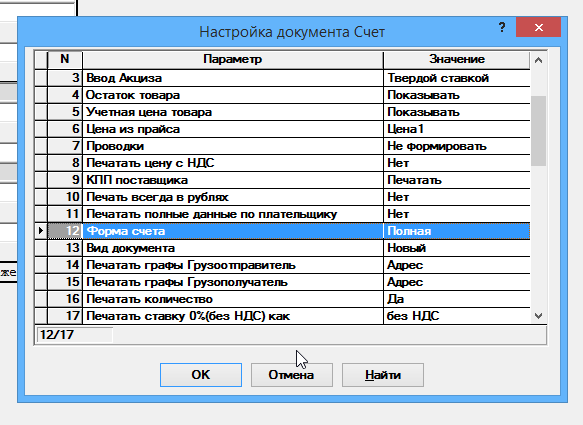
Task: Open search with the Найти button
Action: coord(383,375)
